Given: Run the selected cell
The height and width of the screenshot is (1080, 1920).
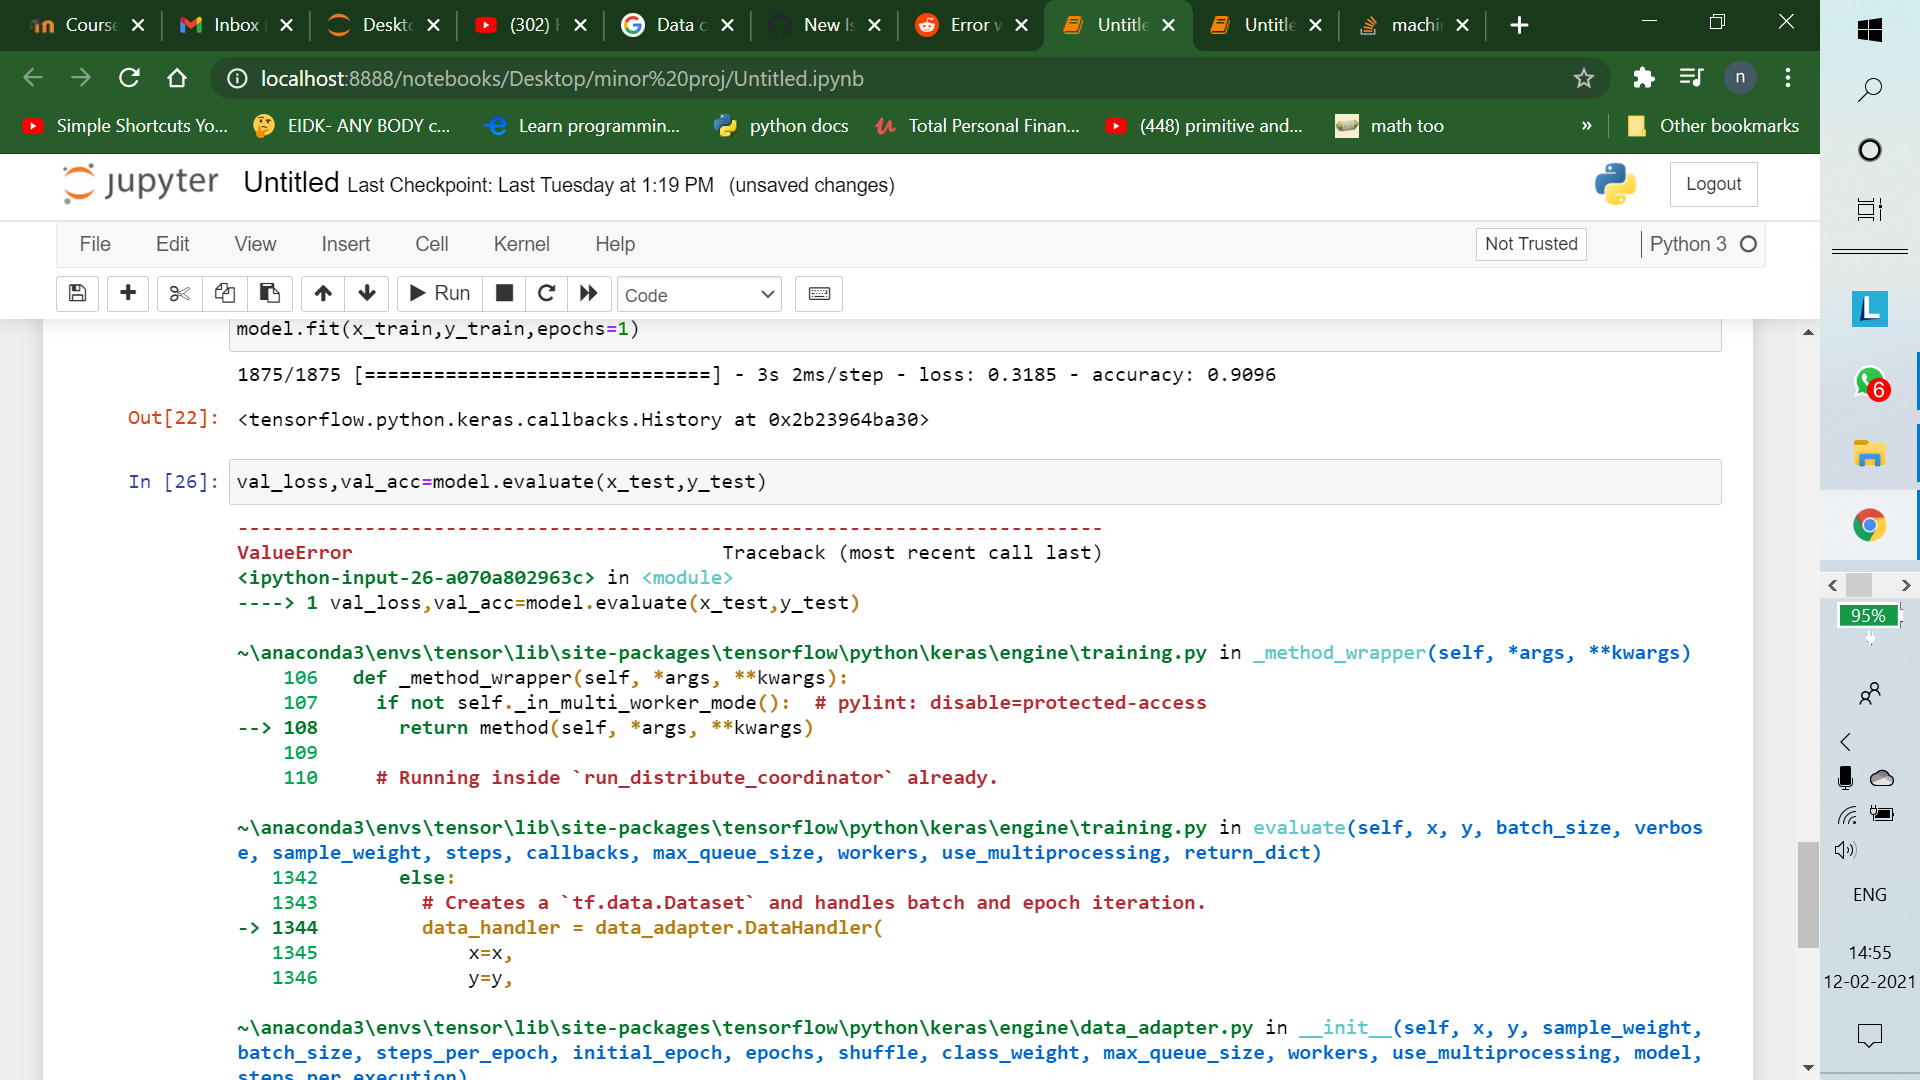Looking at the screenshot, I should click(x=438, y=293).
